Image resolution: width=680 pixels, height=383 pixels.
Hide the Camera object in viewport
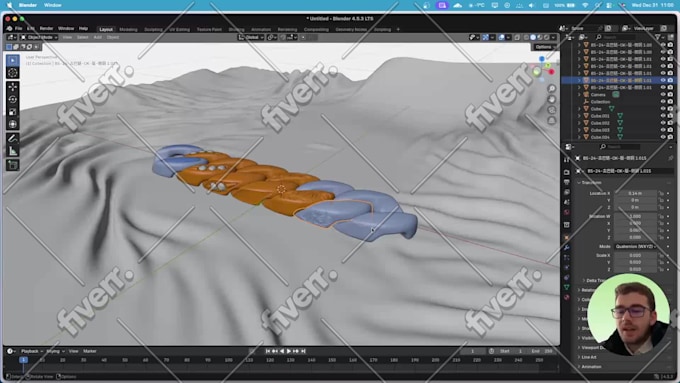tap(663, 95)
